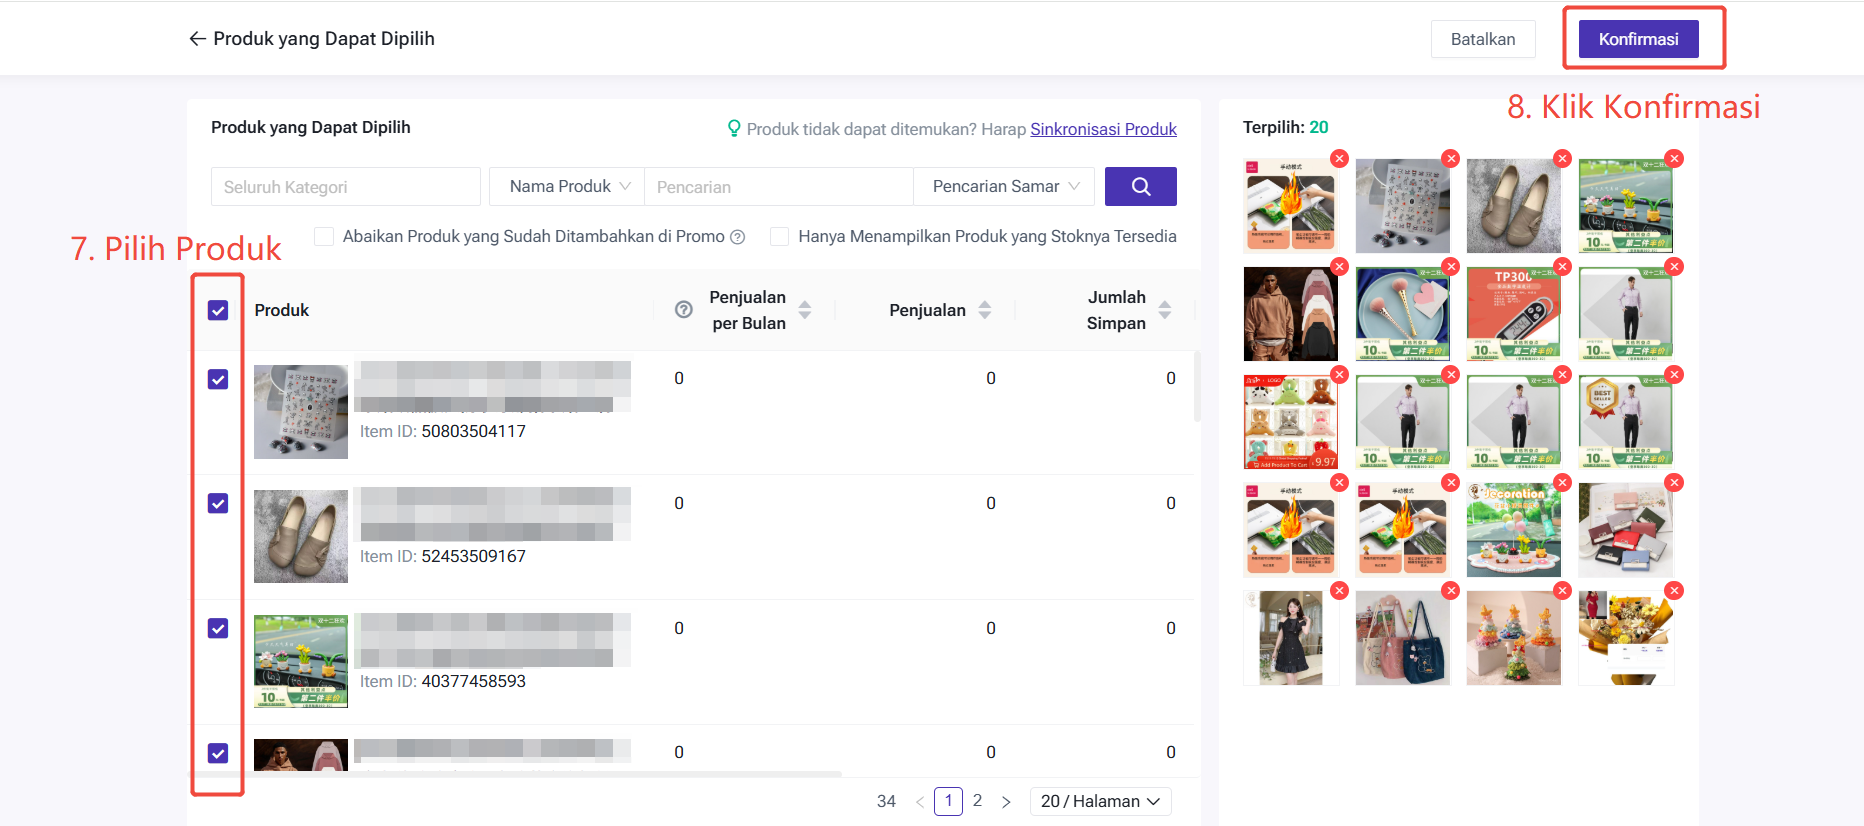Open the Nama Produk dropdown

pyautogui.click(x=567, y=187)
